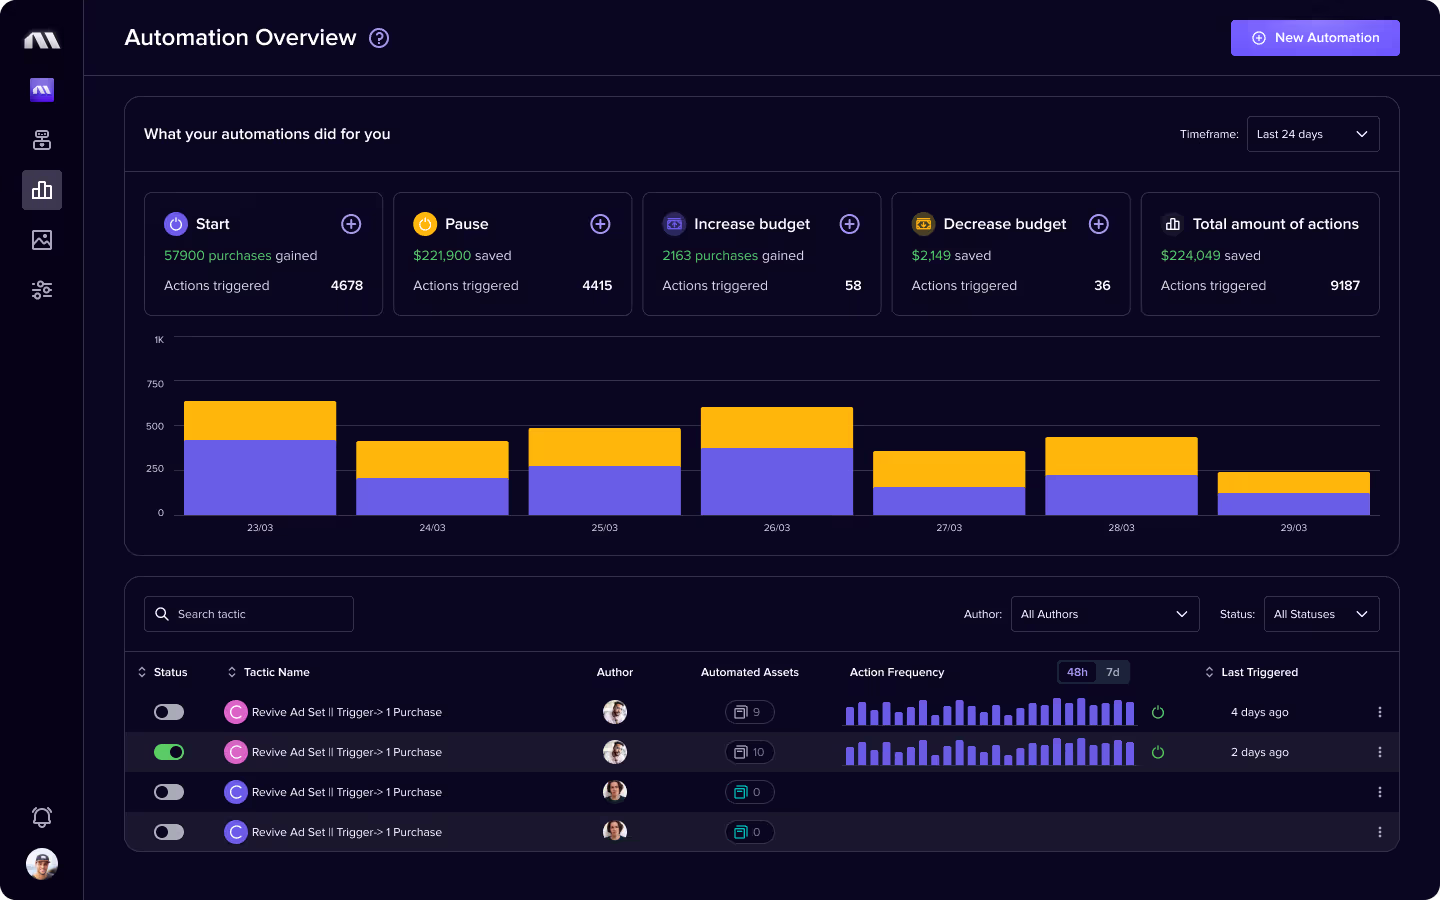This screenshot has width=1440, height=900.
Task: Click the help icon beside Automation Overview
Action: click(x=379, y=38)
